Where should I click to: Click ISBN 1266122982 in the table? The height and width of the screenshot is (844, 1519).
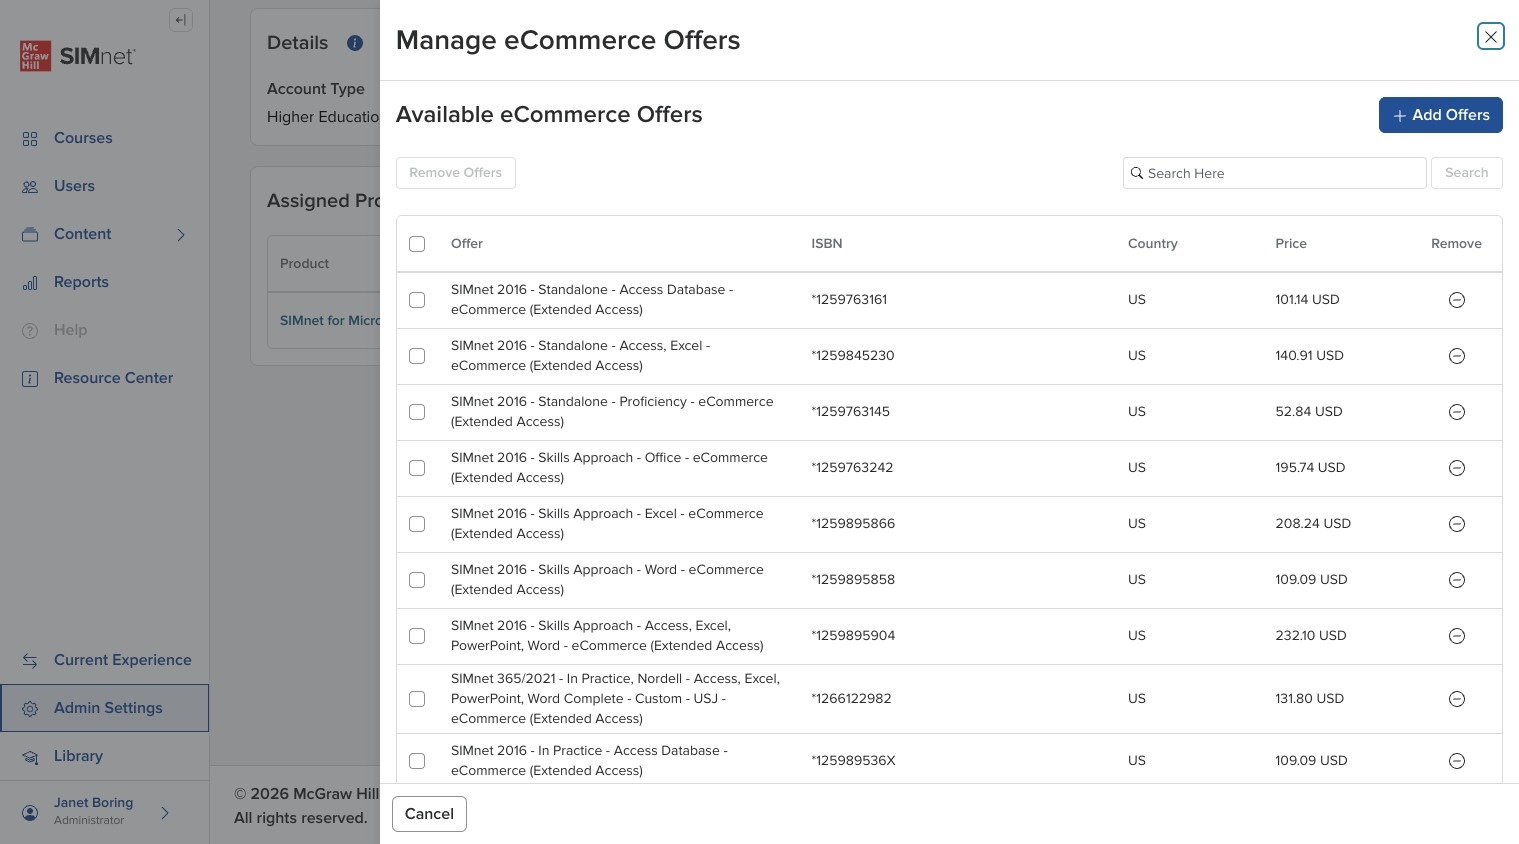pyautogui.click(x=851, y=699)
